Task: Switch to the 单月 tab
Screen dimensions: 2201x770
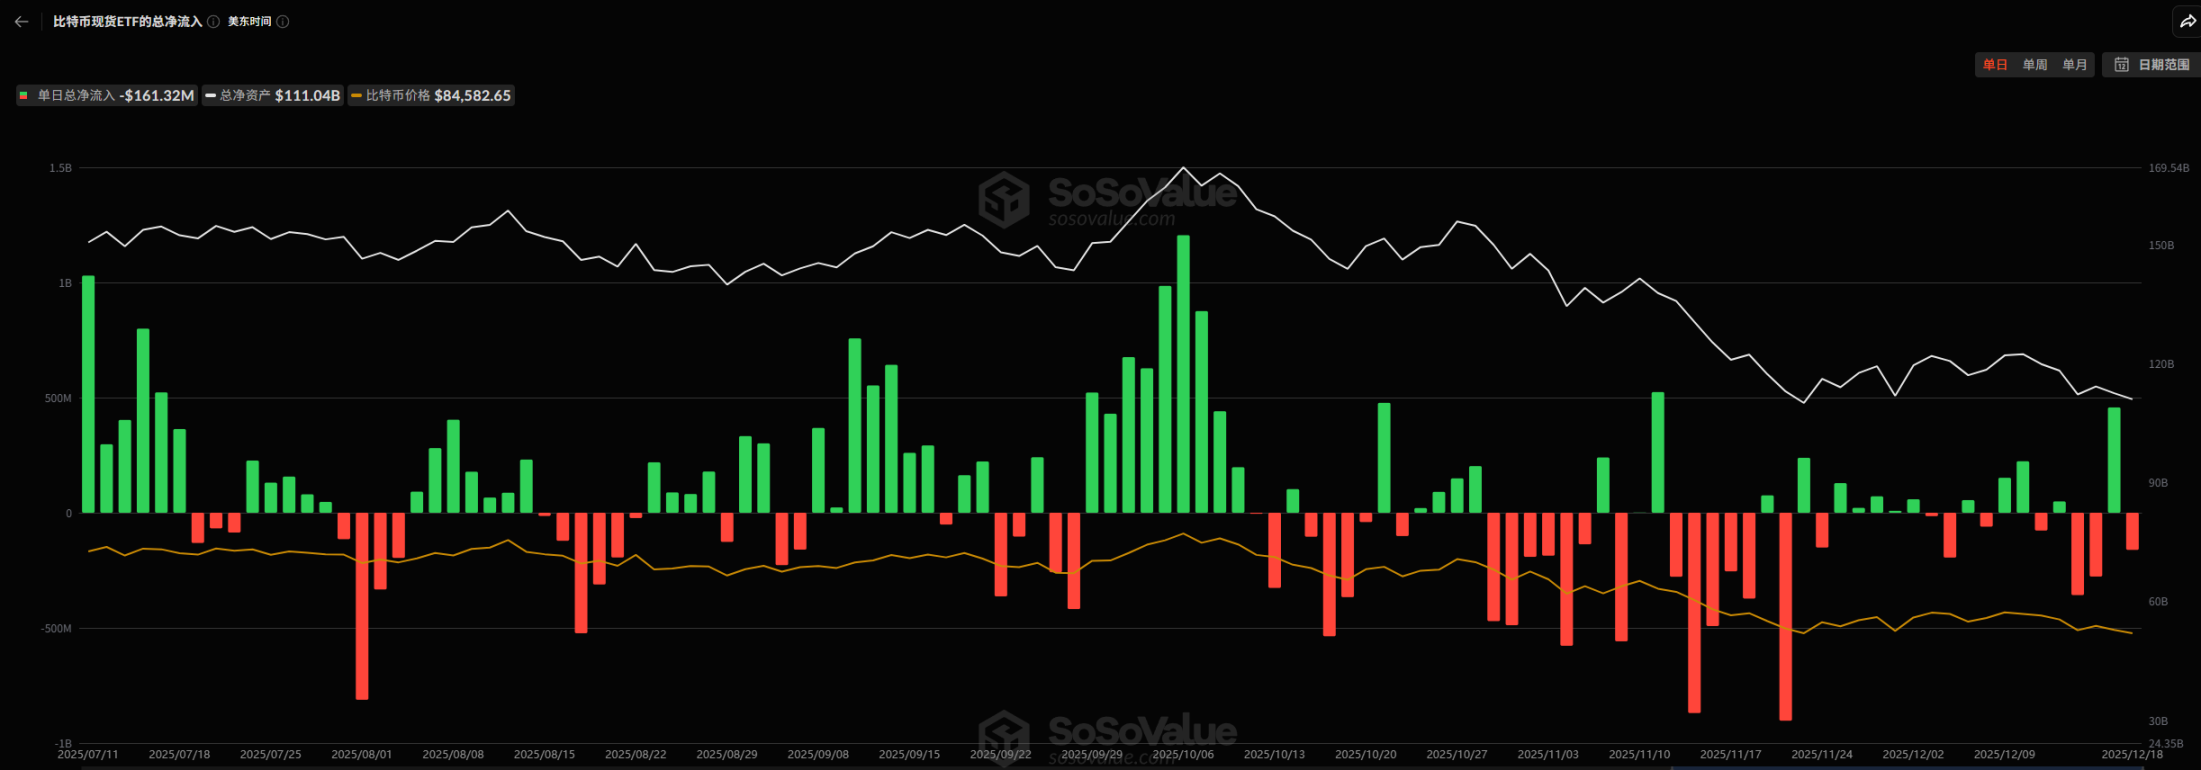Action: click(x=2075, y=65)
